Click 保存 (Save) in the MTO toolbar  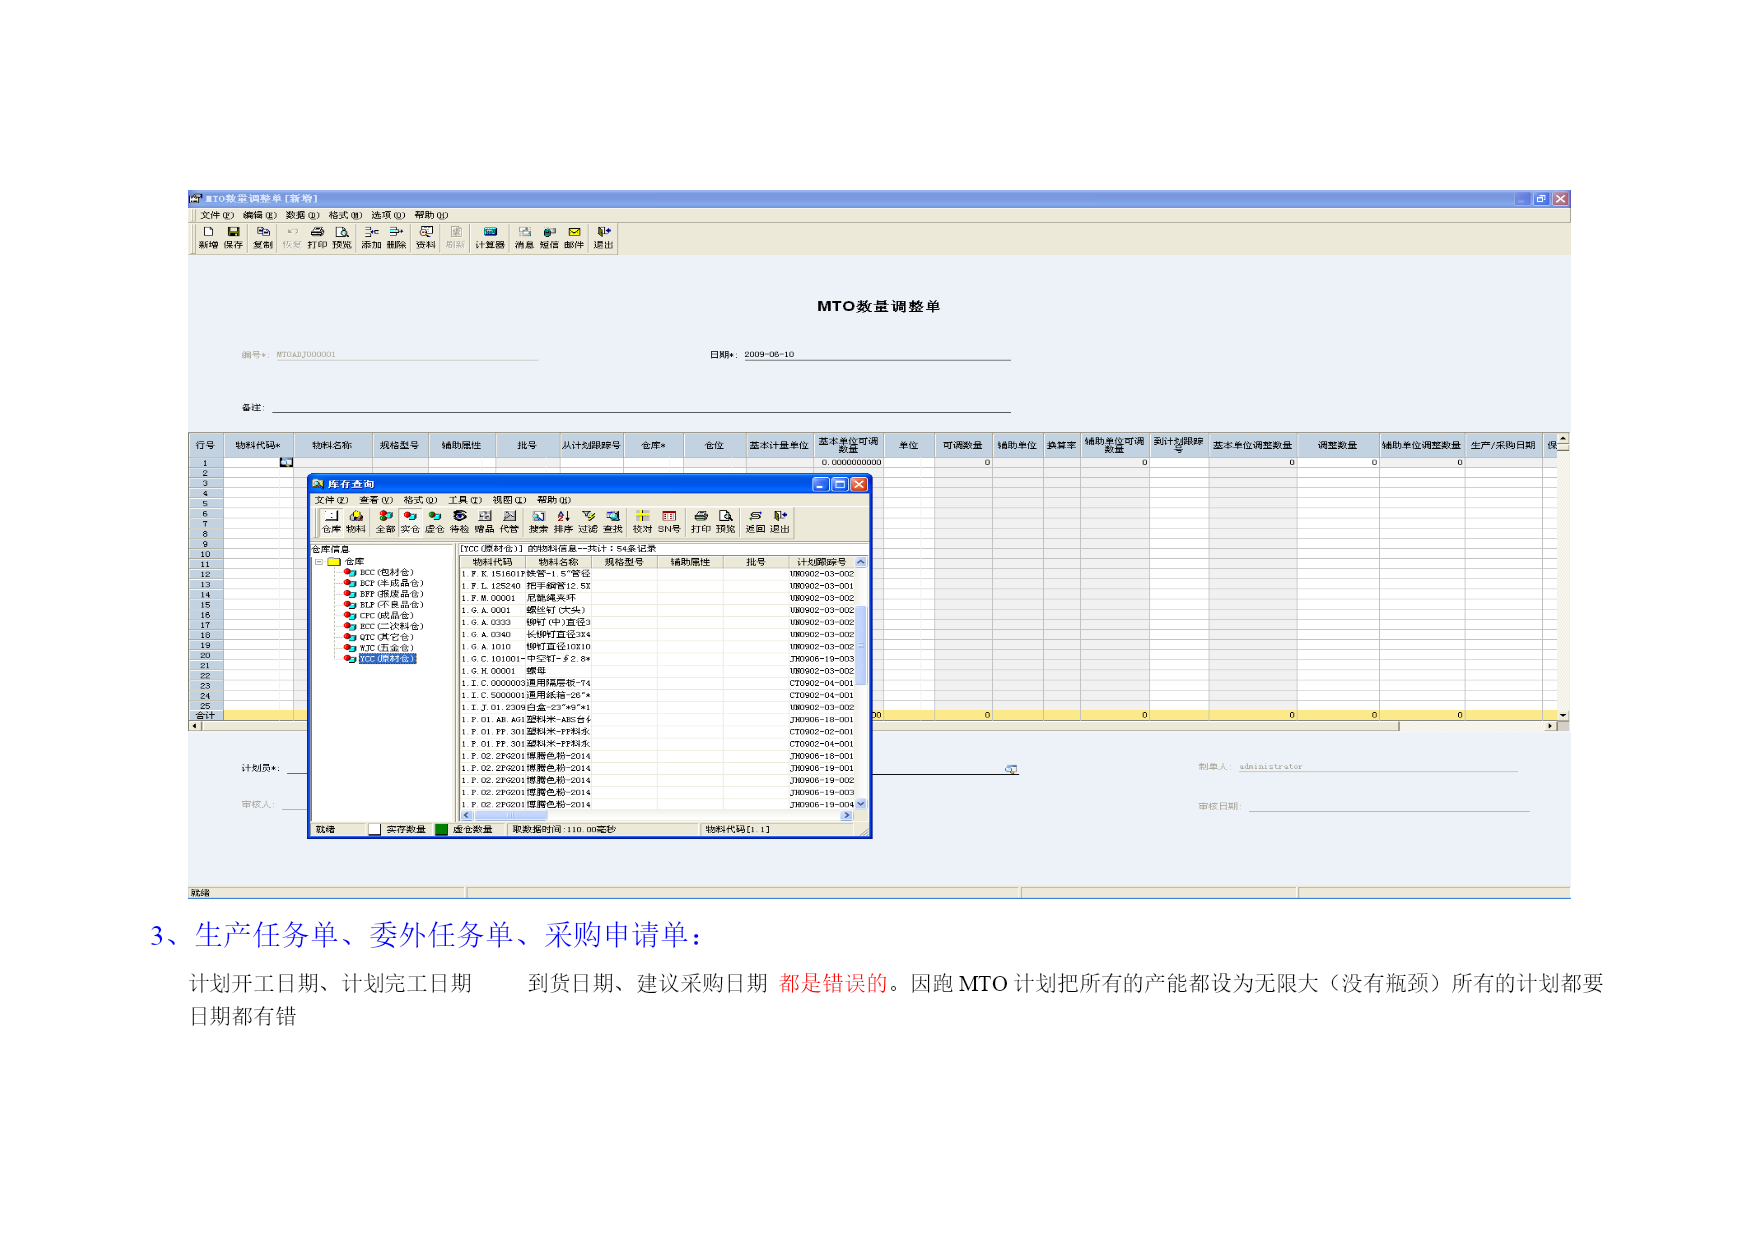coord(233,237)
